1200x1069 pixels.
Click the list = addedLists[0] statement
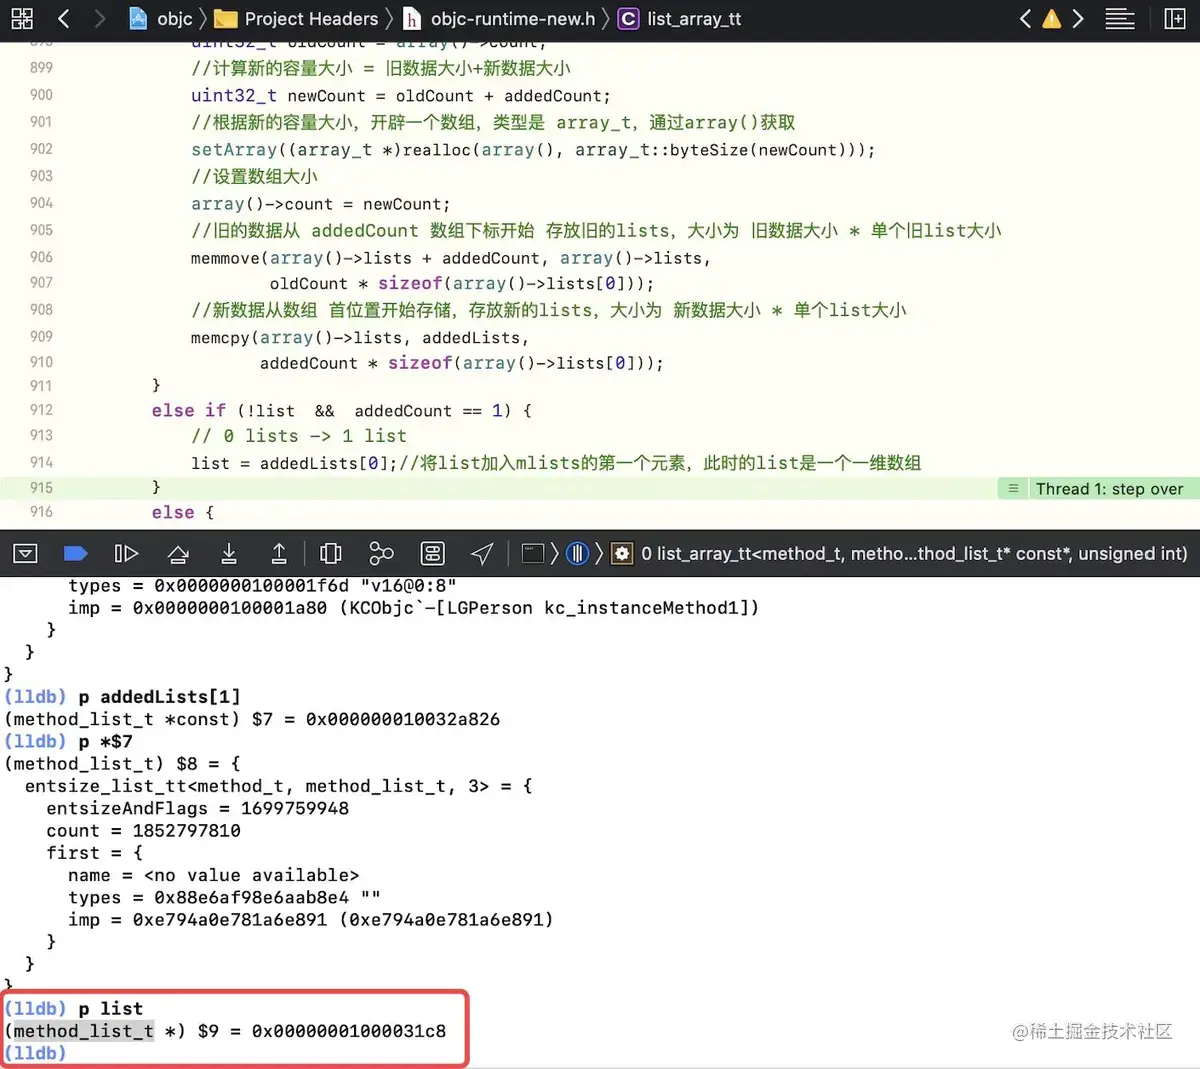(x=294, y=463)
